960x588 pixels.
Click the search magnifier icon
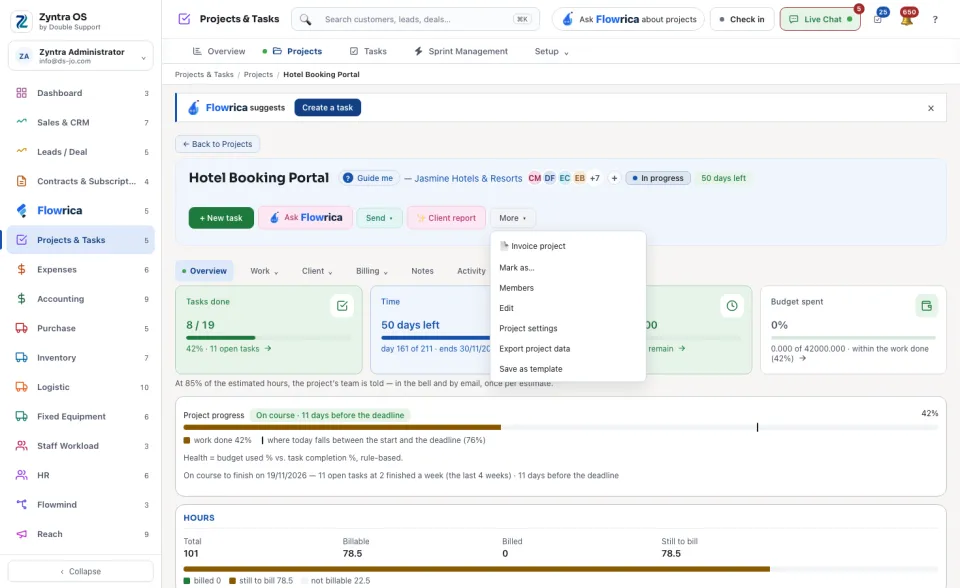tap(306, 20)
